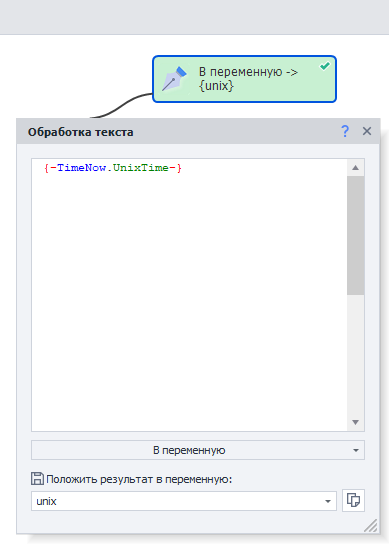Click the {-TimeNow.UnixTime-} macro text
This screenshot has width=389, height=551.
113,168
